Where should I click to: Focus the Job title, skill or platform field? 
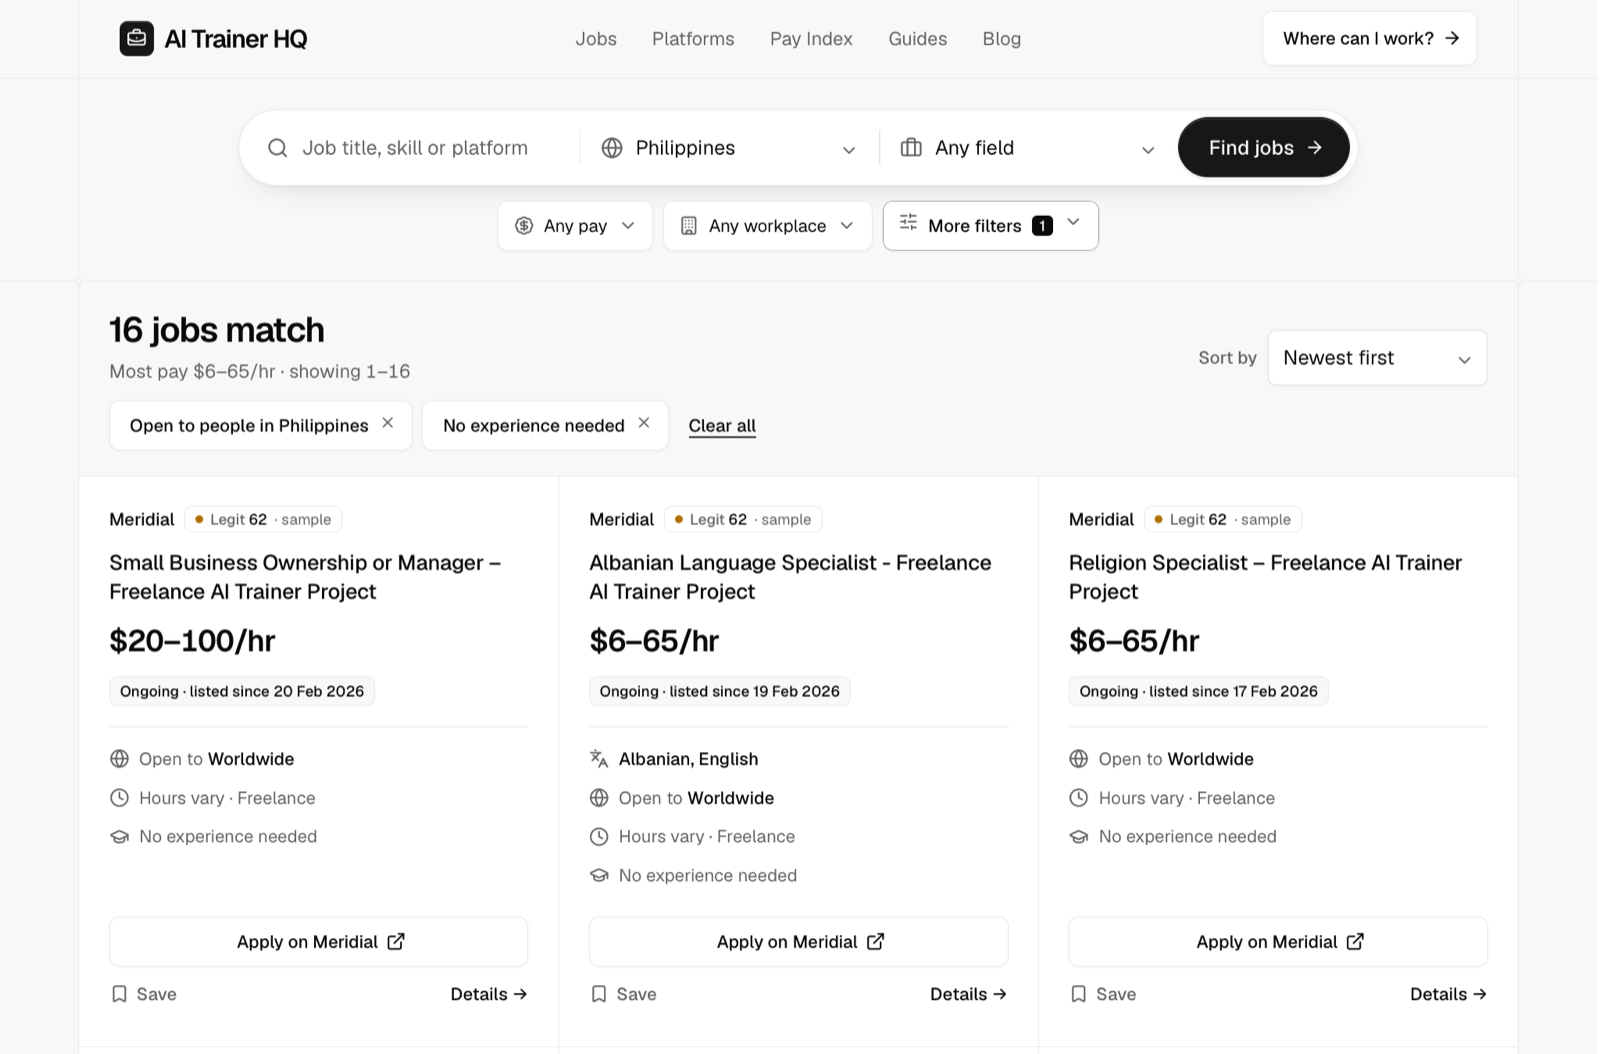pyautogui.click(x=415, y=148)
